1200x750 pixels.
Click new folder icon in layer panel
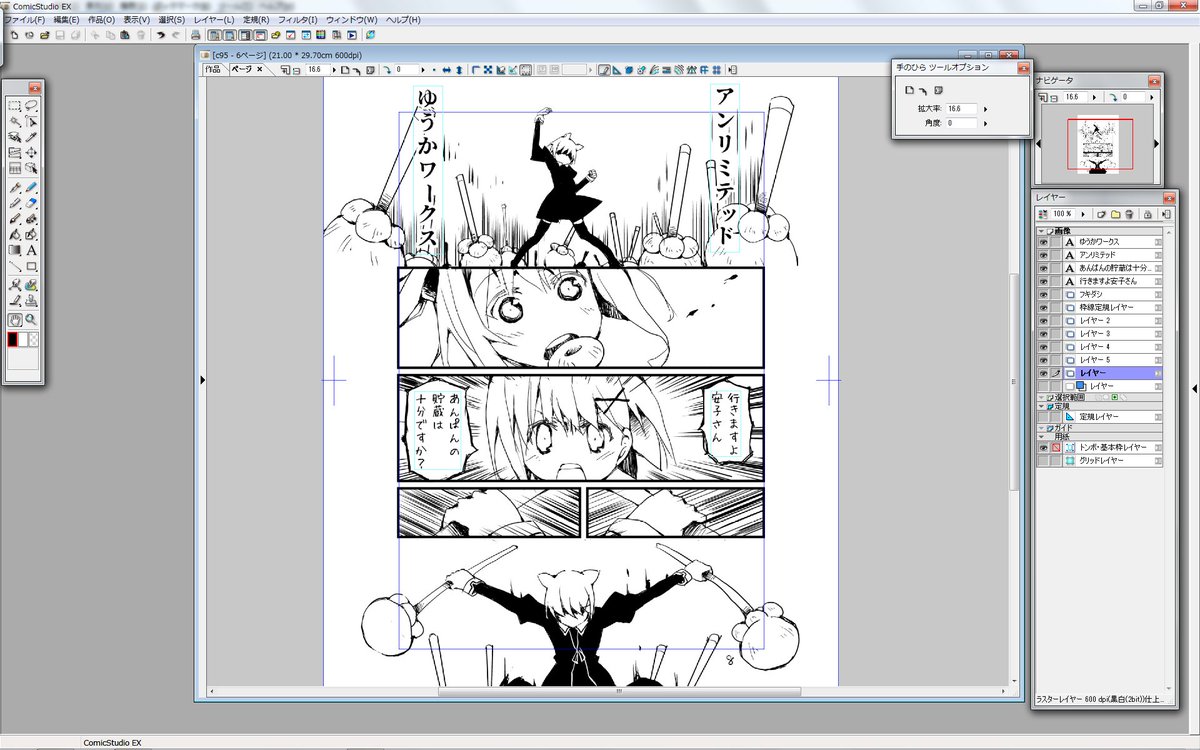point(1115,214)
